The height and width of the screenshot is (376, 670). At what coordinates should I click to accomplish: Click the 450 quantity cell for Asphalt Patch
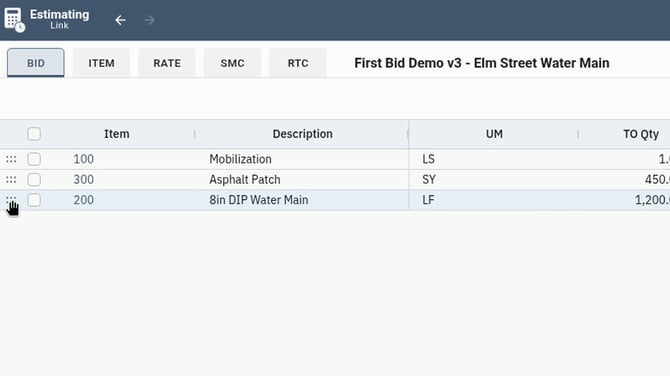[657, 179]
